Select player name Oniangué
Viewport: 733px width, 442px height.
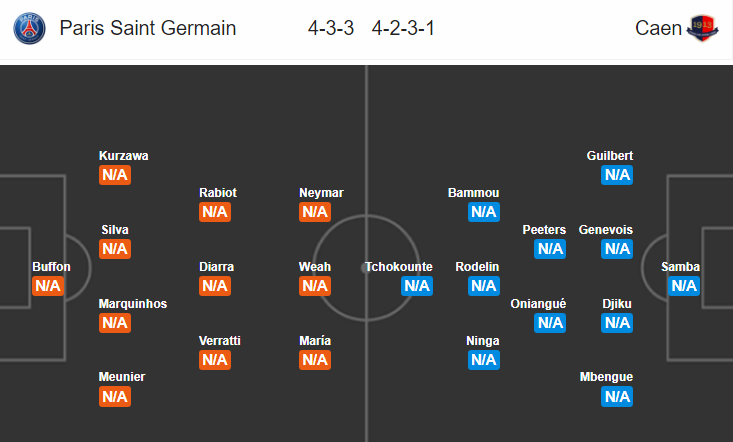coord(538,304)
